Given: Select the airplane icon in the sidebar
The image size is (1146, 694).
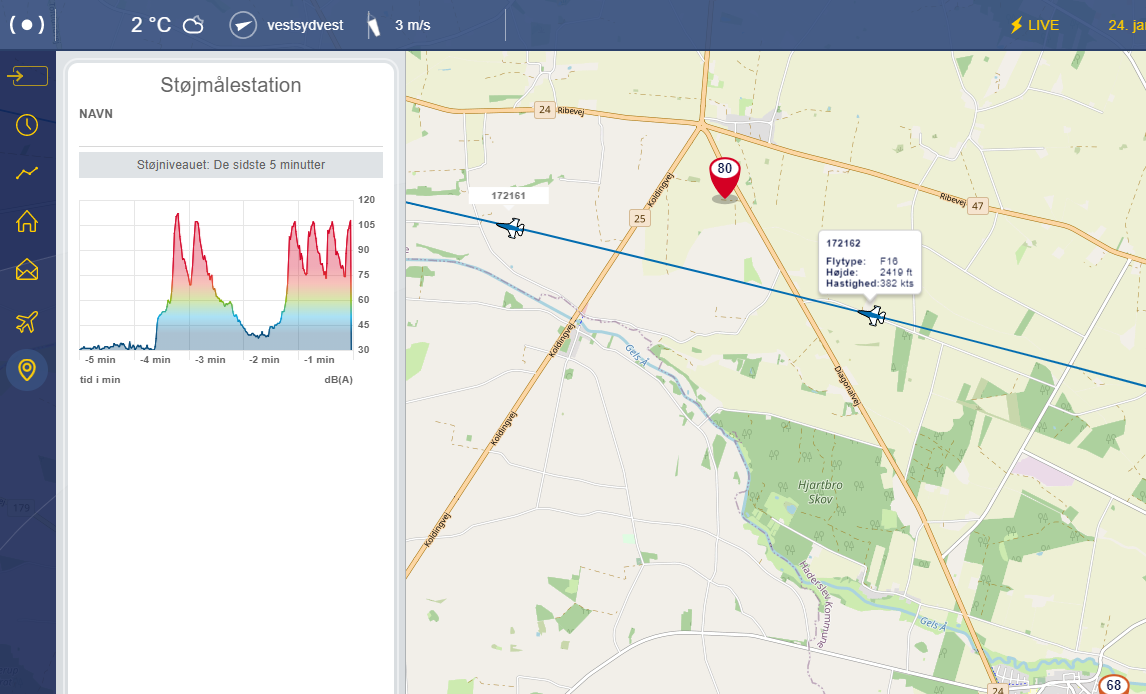Looking at the screenshot, I should [x=27, y=321].
